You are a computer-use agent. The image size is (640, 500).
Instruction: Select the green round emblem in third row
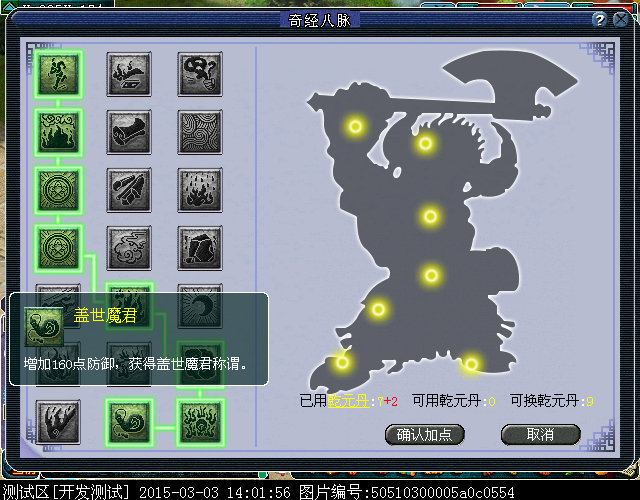click(x=58, y=190)
